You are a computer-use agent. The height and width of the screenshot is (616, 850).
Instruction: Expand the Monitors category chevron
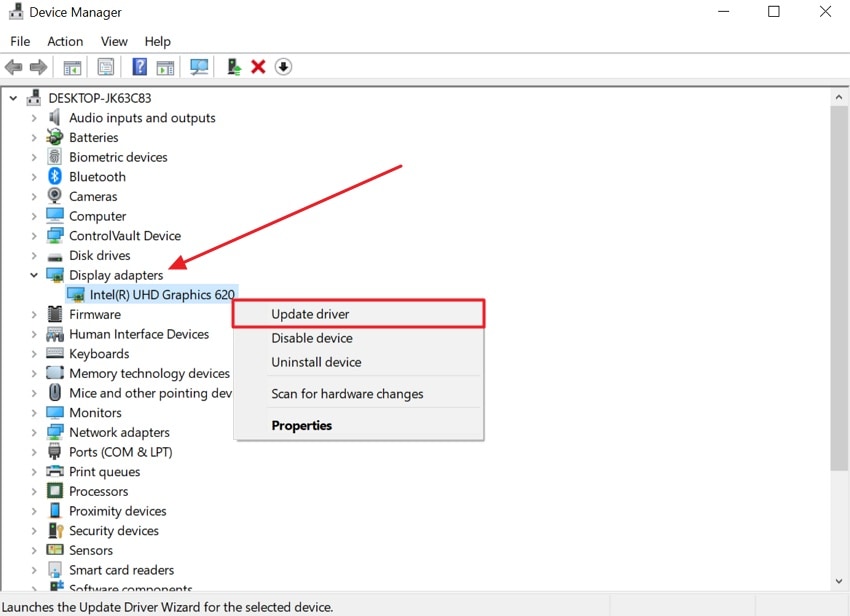(x=34, y=413)
